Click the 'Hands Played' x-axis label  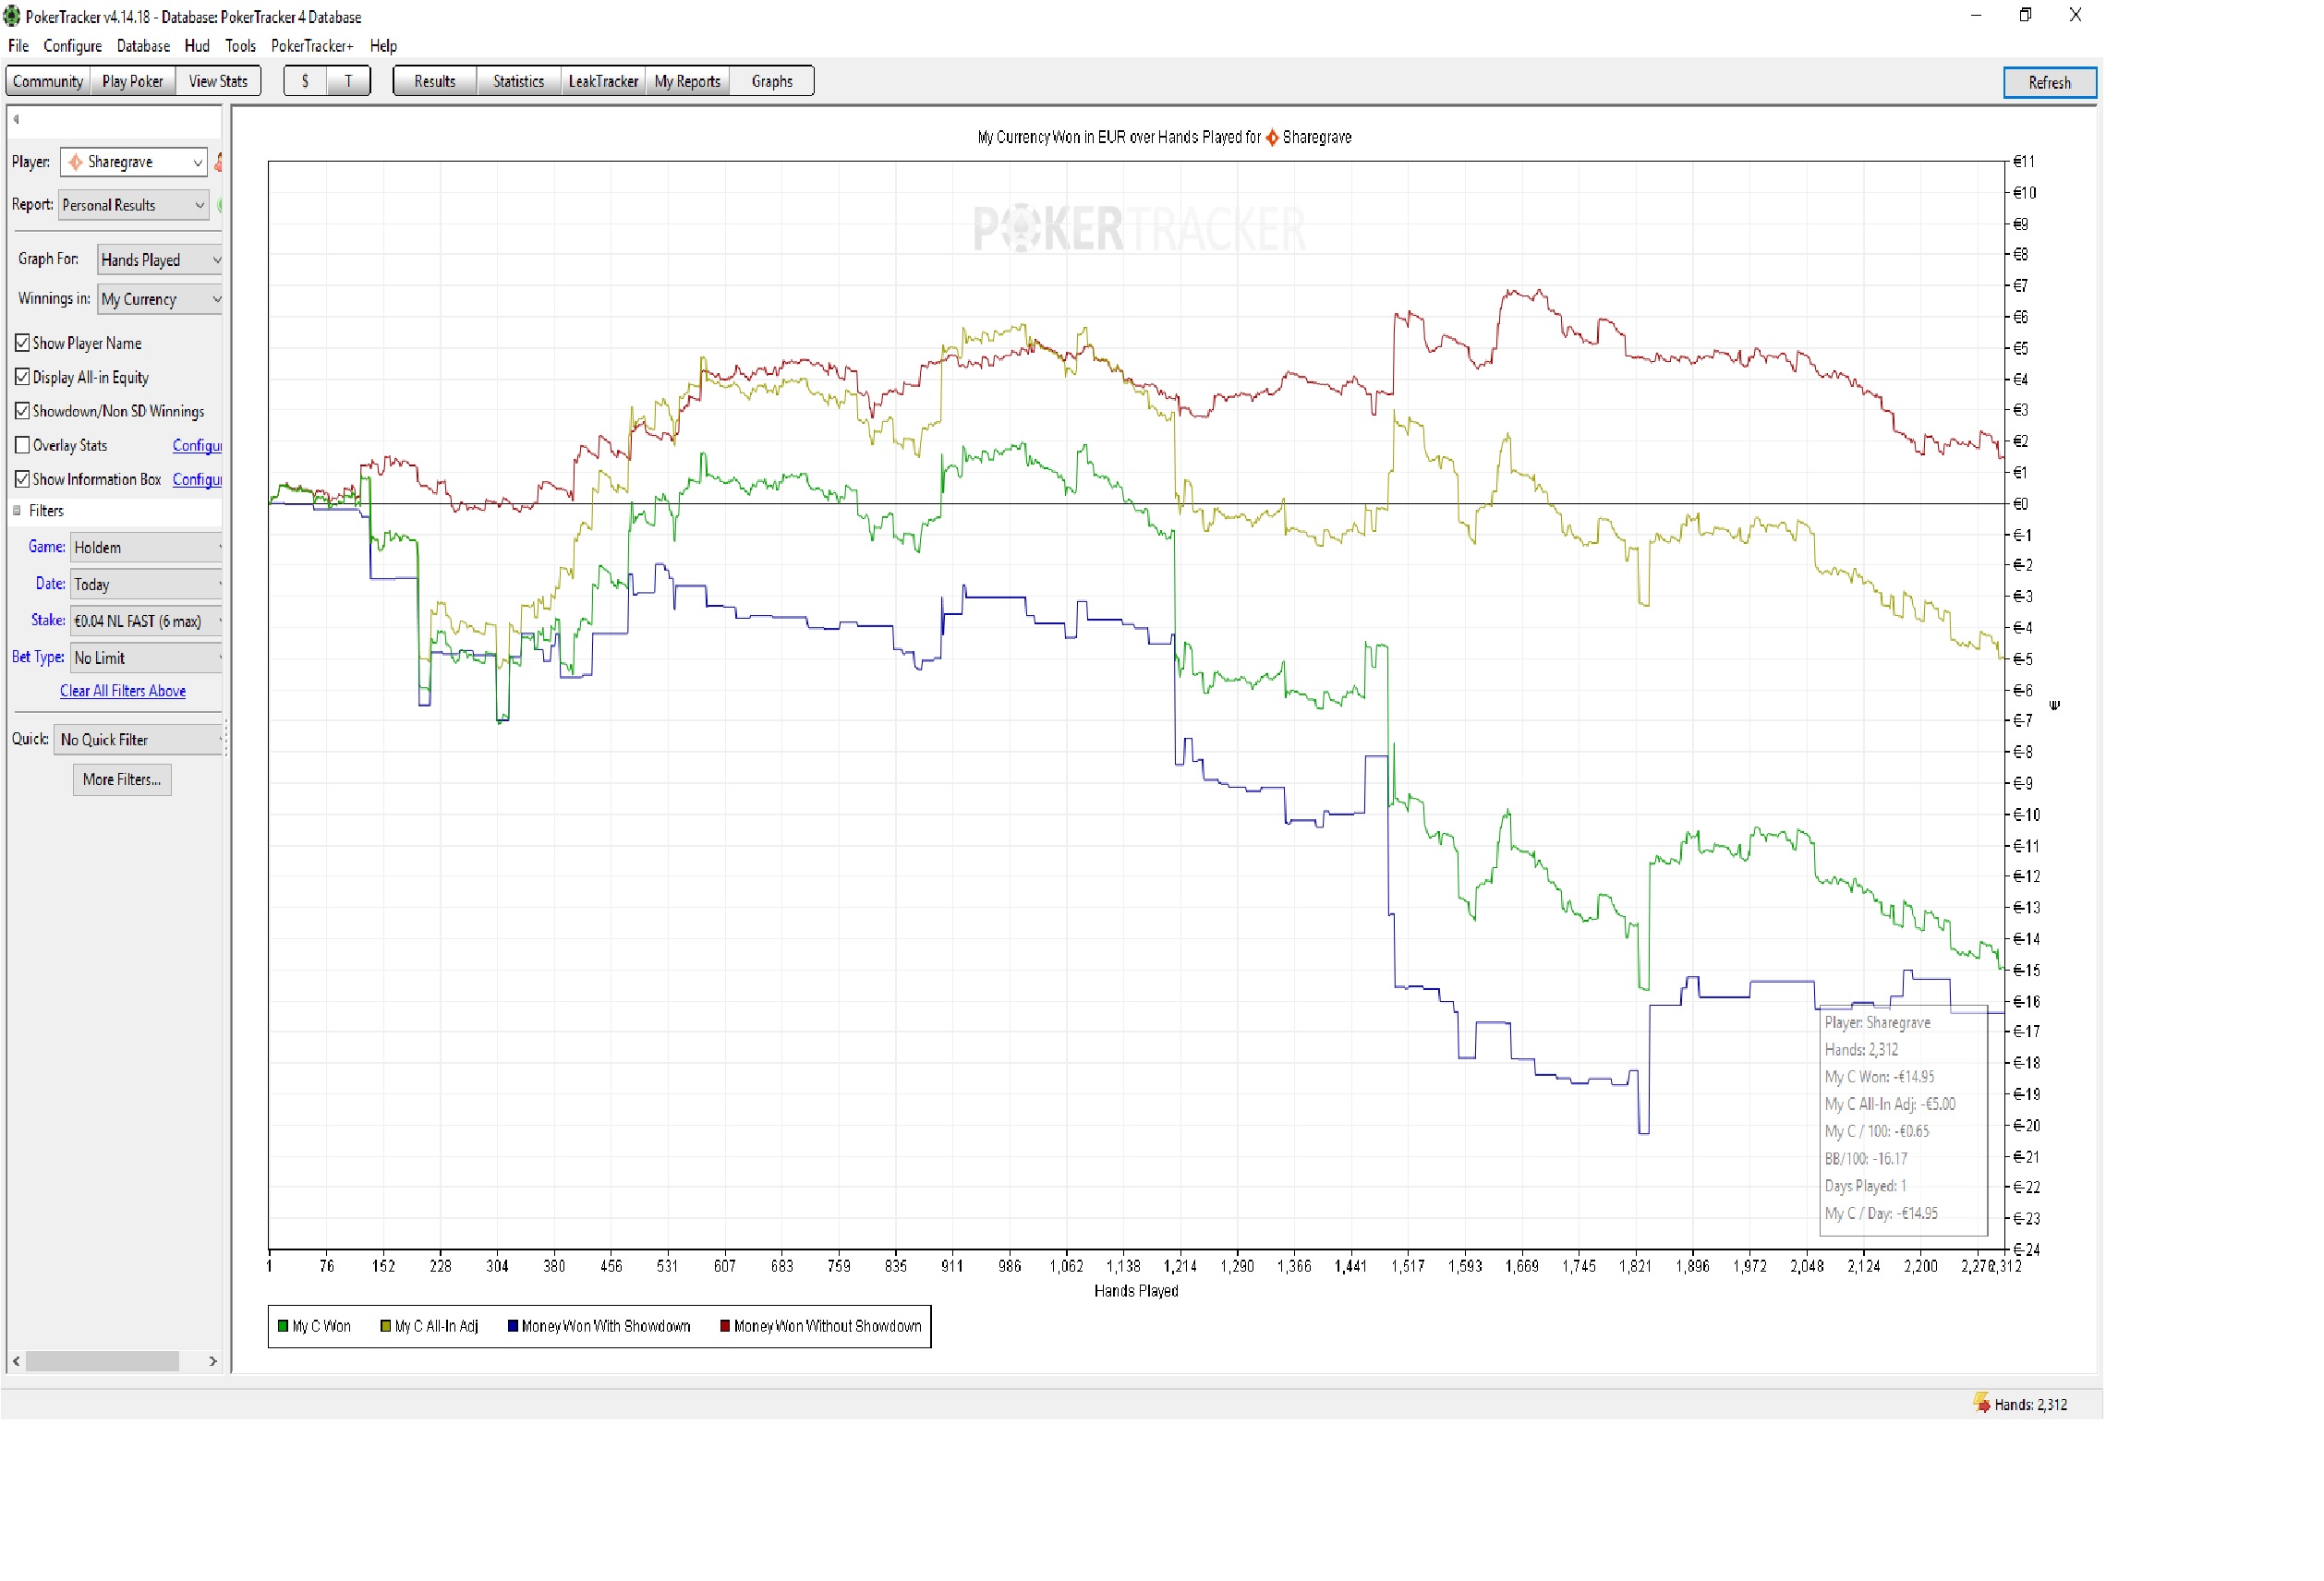[x=1136, y=1291]
